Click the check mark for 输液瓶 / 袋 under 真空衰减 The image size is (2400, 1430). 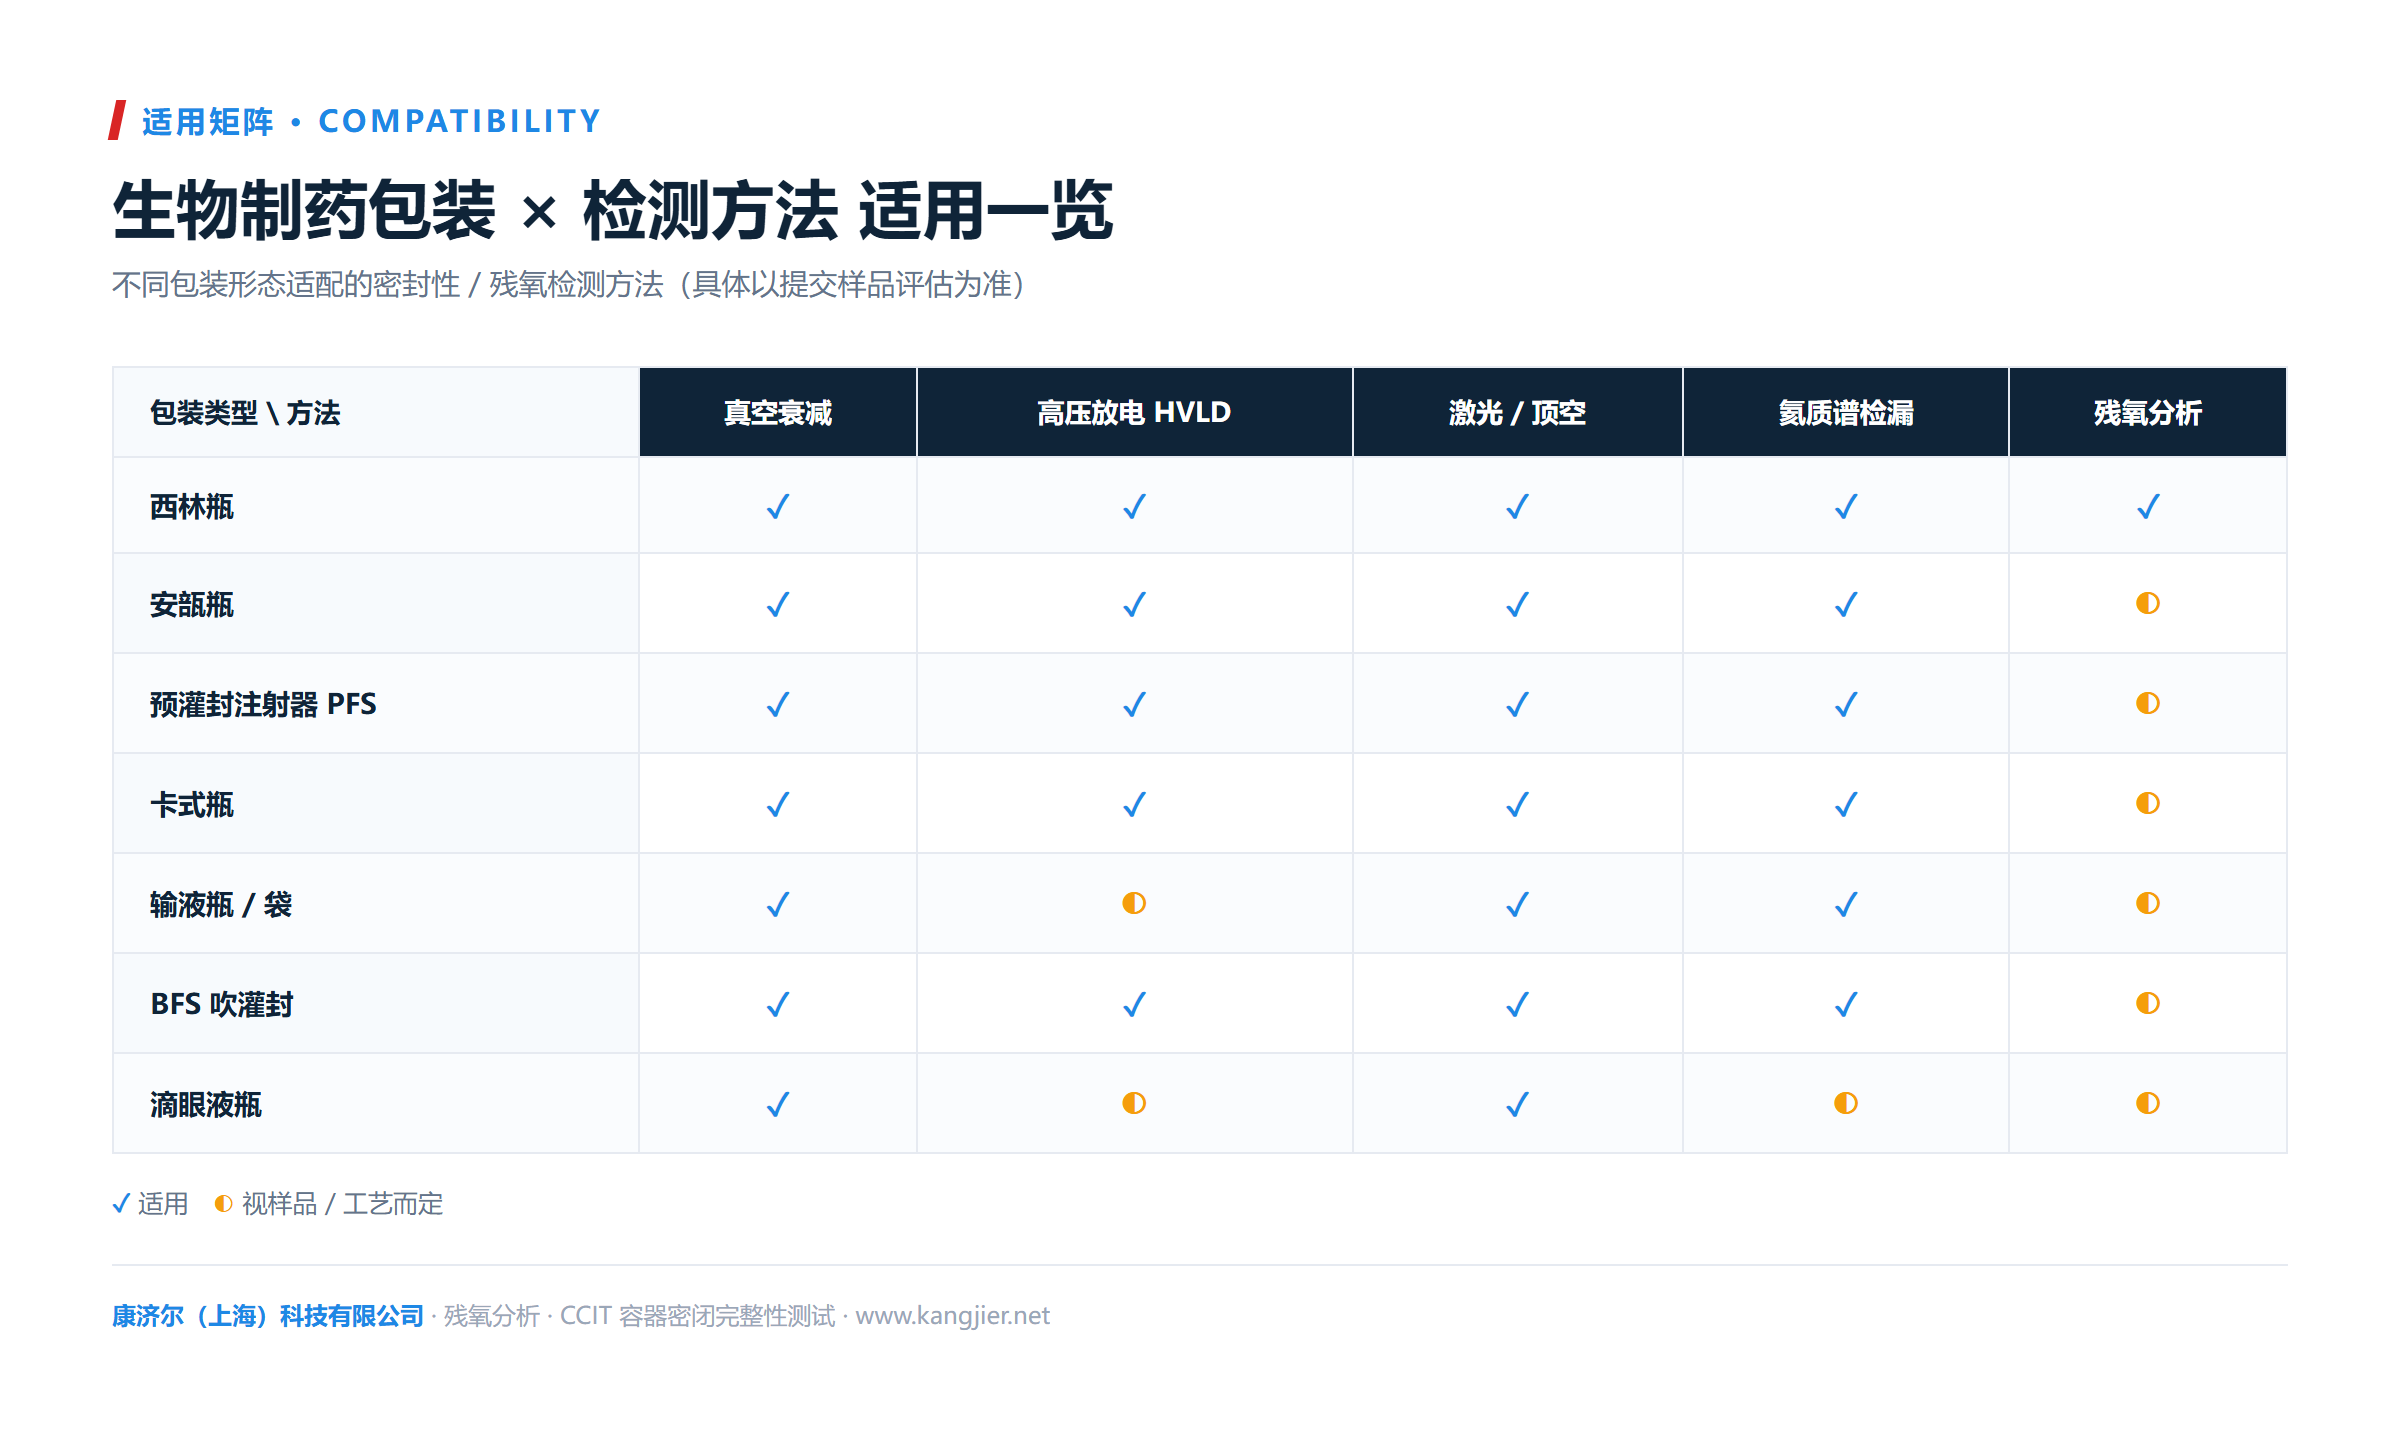coord(777,904)
